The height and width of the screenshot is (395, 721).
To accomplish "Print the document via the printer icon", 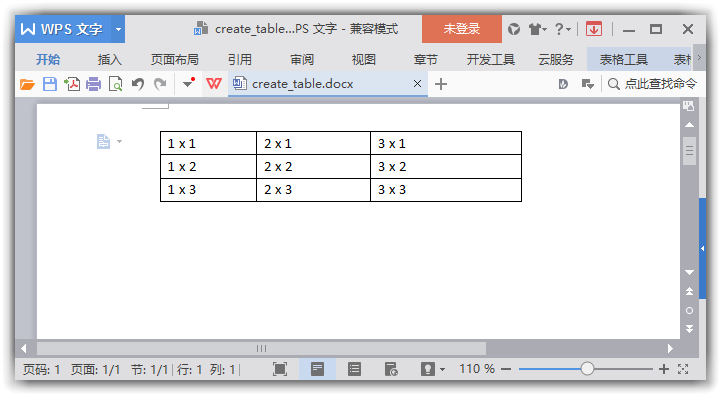I will pos(93,84).
